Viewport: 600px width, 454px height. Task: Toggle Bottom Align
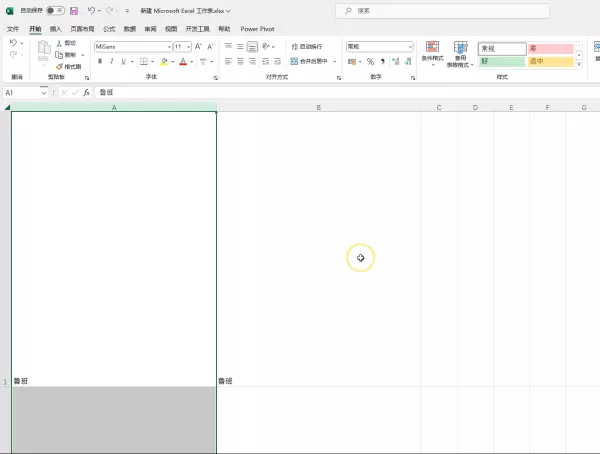click(252, 47)
